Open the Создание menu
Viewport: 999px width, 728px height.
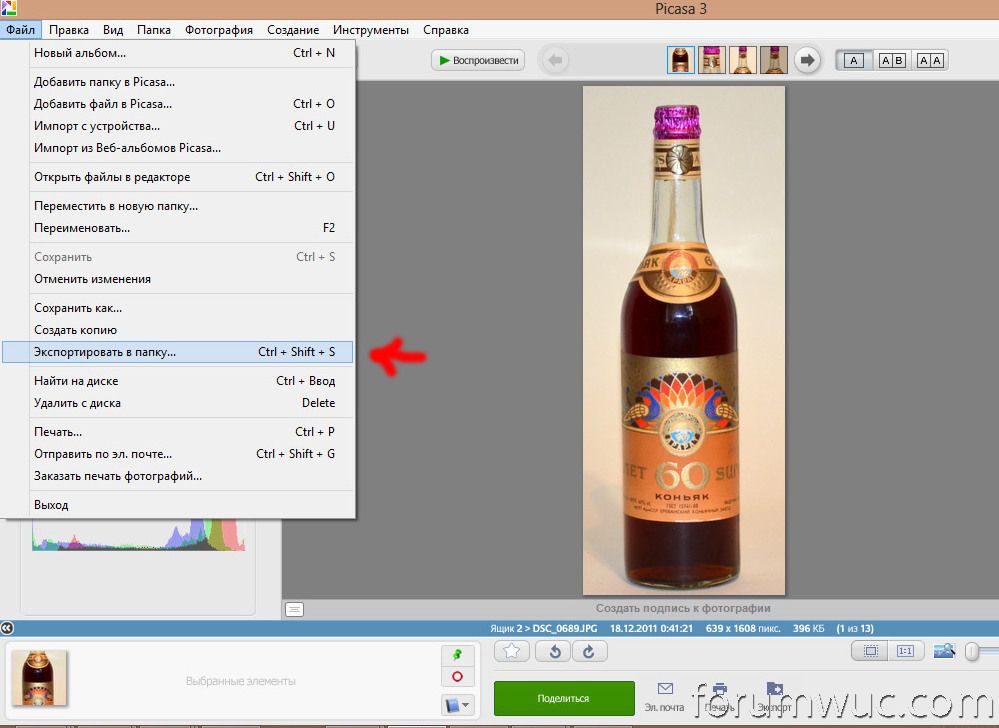click(x=292, y=30)
